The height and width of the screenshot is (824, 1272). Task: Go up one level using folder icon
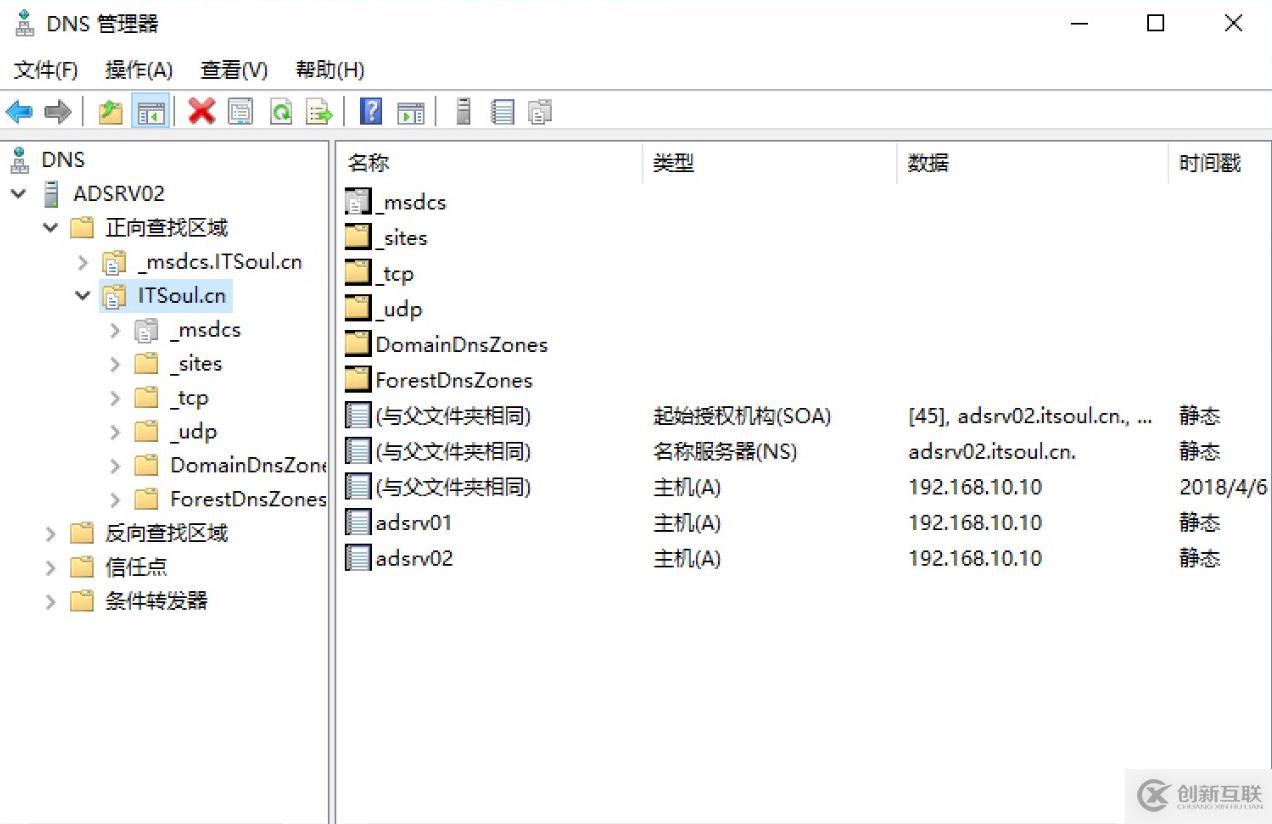[111, 112]
